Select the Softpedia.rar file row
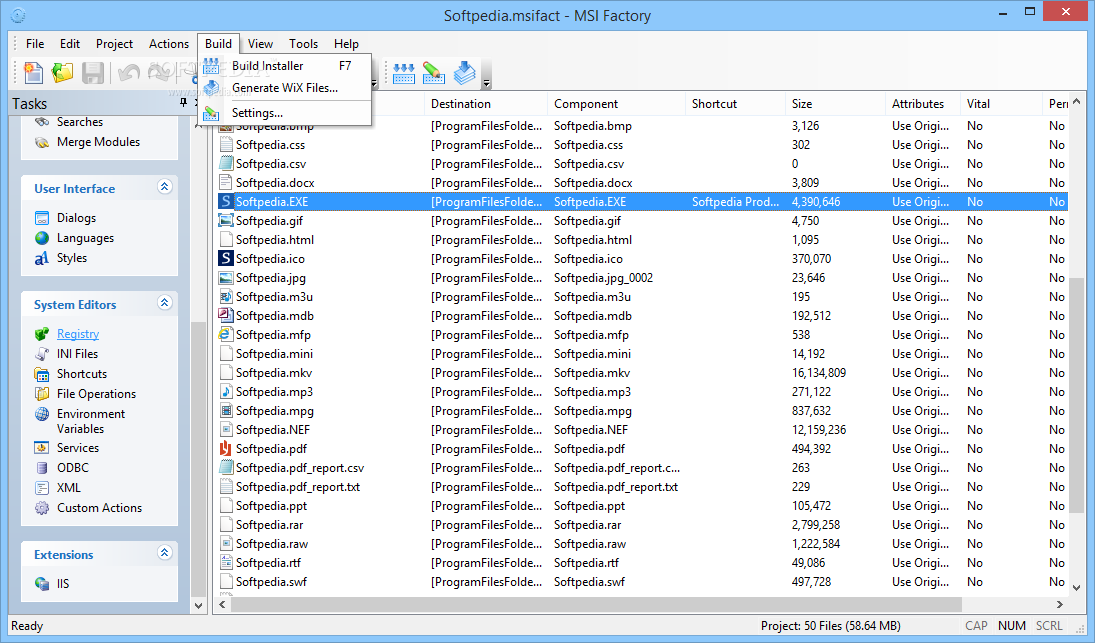This screenshot has height=643, width=1095. (x=641, y=525)
